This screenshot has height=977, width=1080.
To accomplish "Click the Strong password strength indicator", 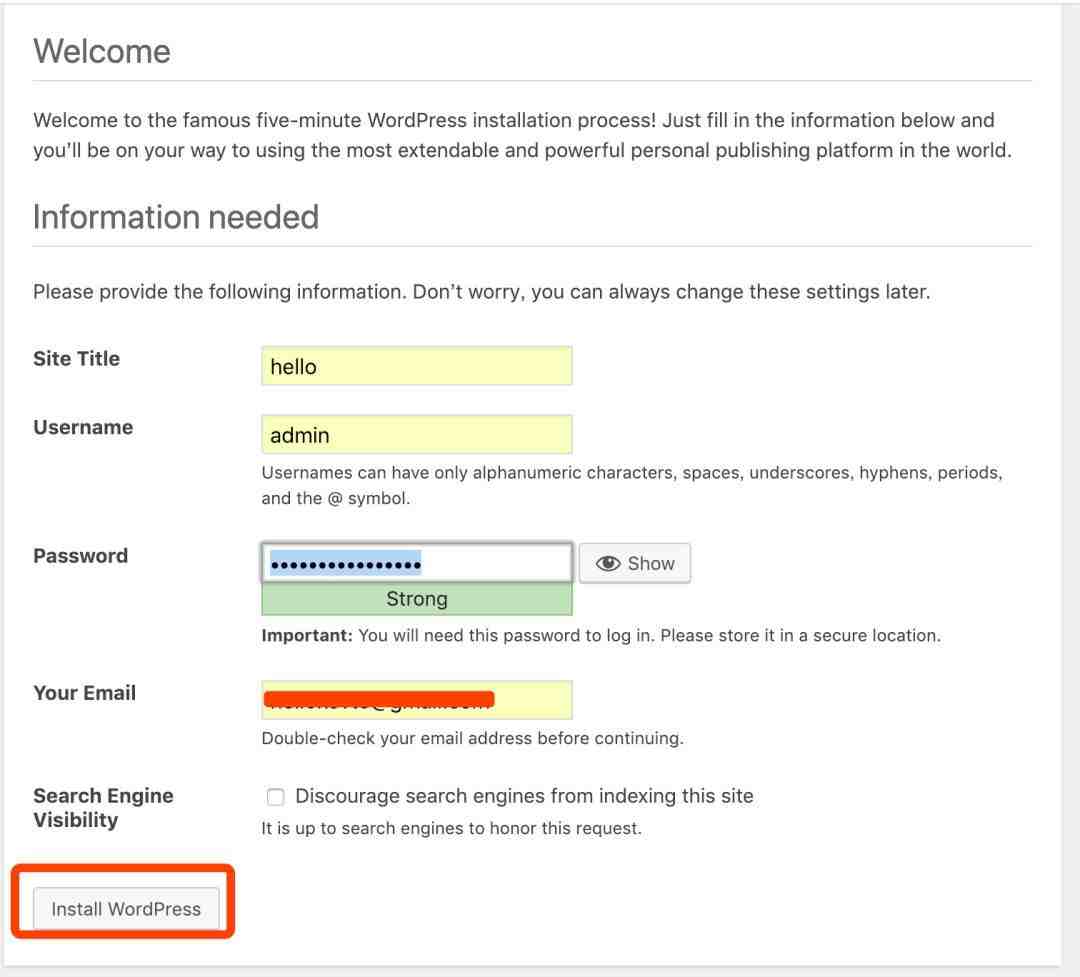I will pos(416,599).
